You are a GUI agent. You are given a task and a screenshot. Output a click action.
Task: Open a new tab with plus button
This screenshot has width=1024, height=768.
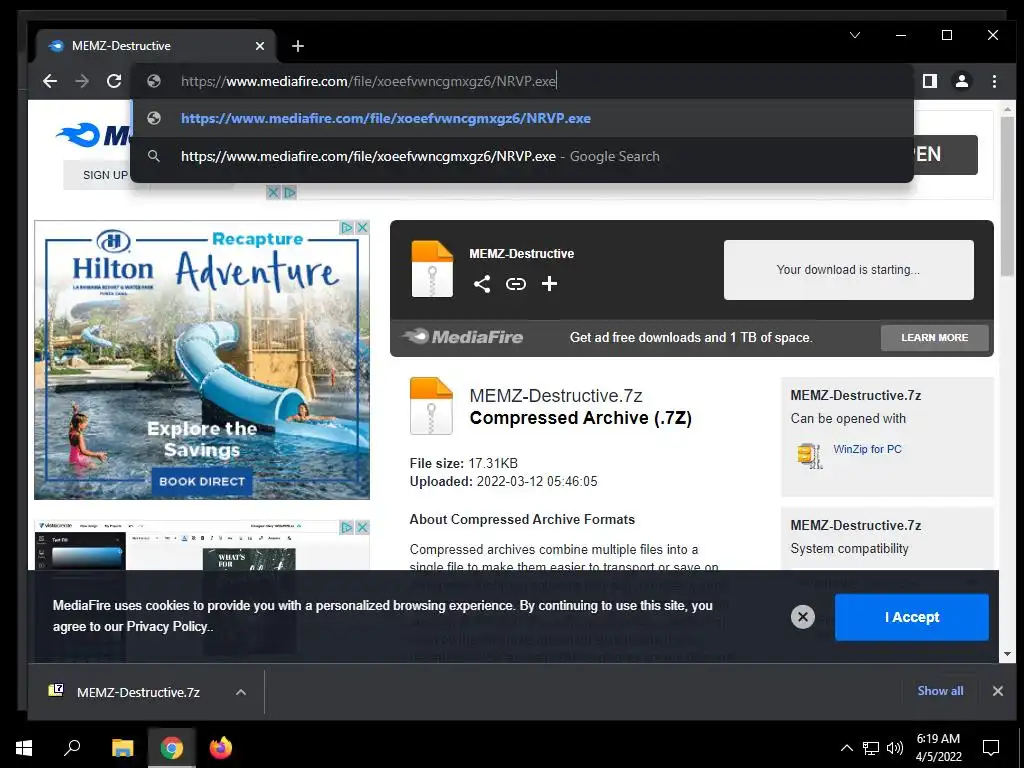click(x=298, y=46)
